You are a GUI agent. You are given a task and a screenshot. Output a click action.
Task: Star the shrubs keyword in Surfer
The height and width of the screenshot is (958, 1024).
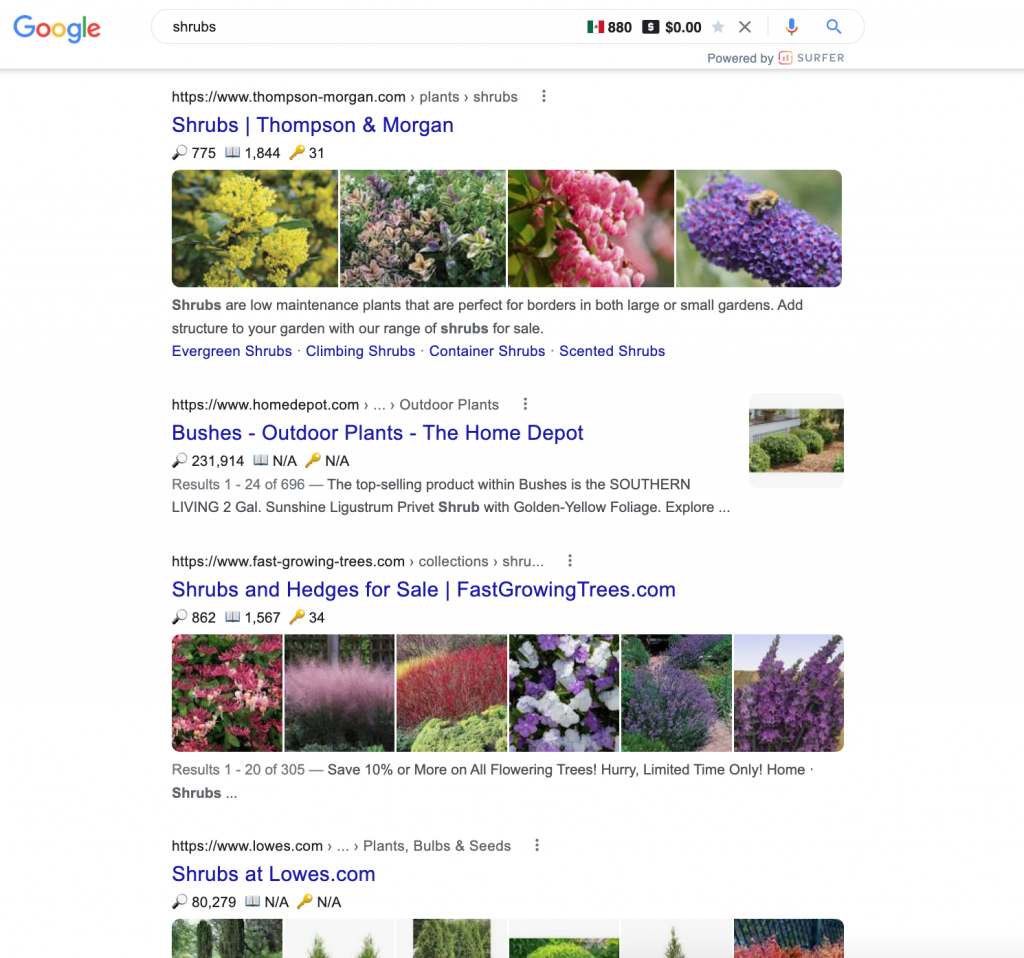point(718,27)
